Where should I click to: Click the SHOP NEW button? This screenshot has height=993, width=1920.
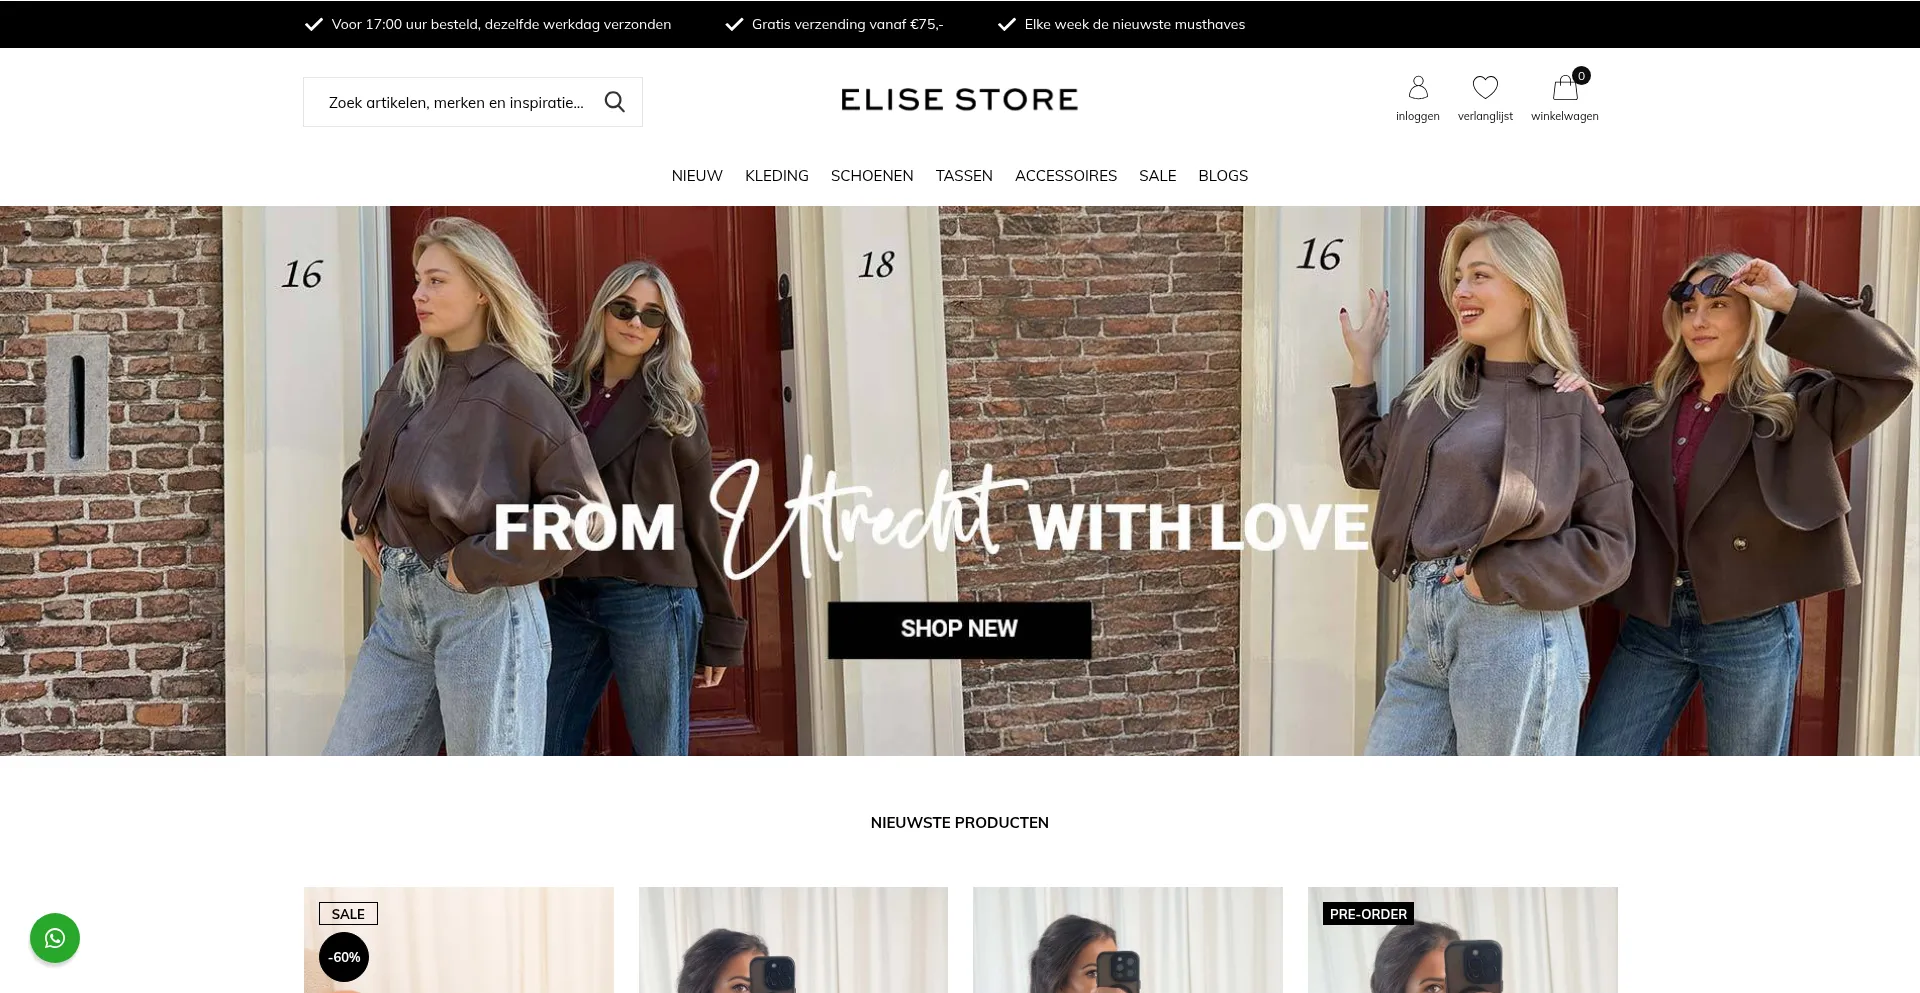click(959, 630)
